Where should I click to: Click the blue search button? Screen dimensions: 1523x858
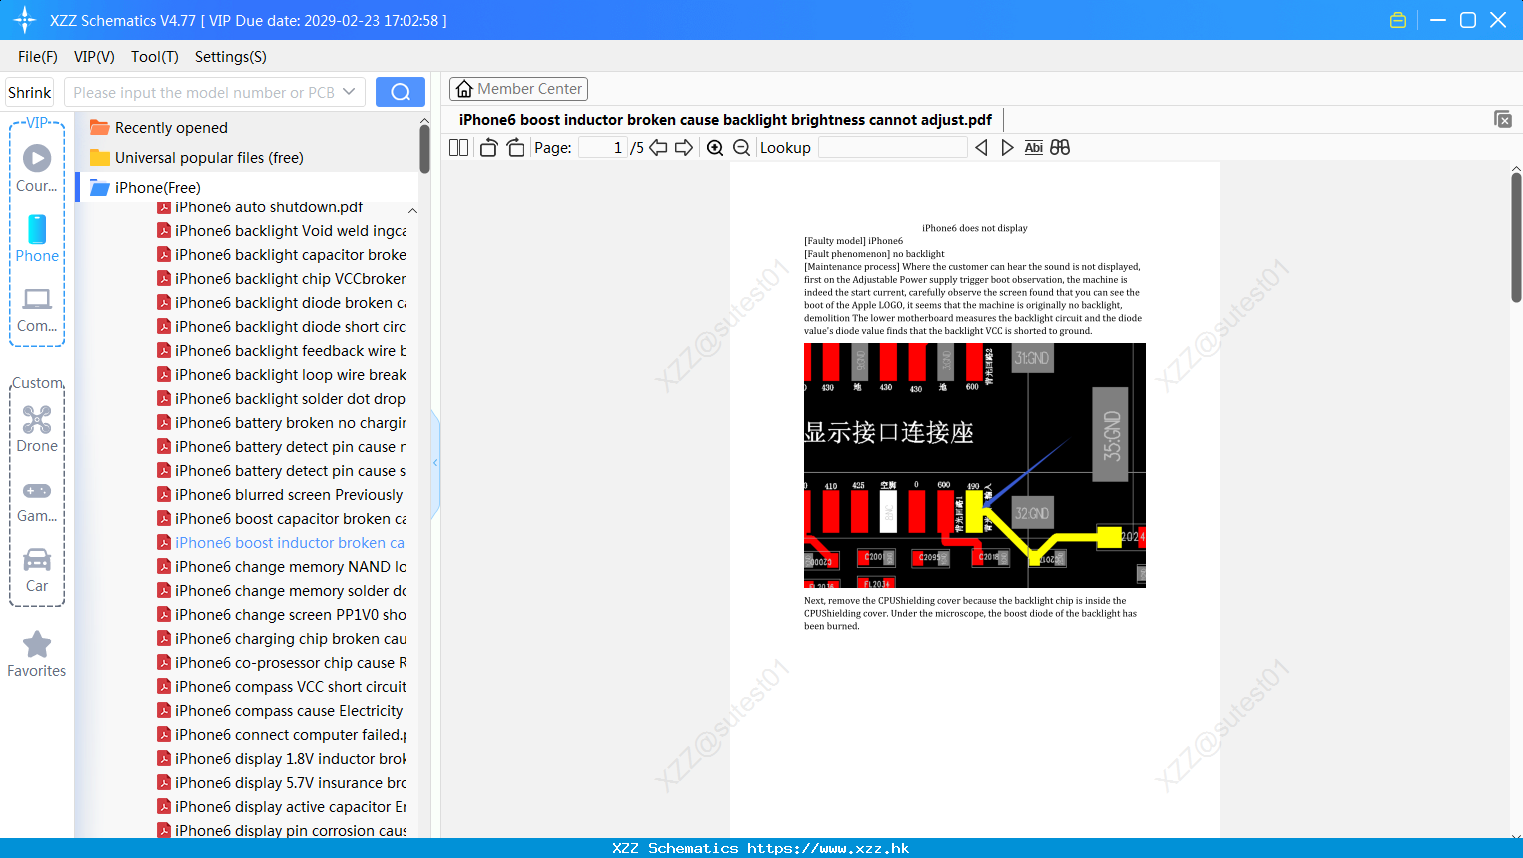pyautogui.click(x=400, y=92)
